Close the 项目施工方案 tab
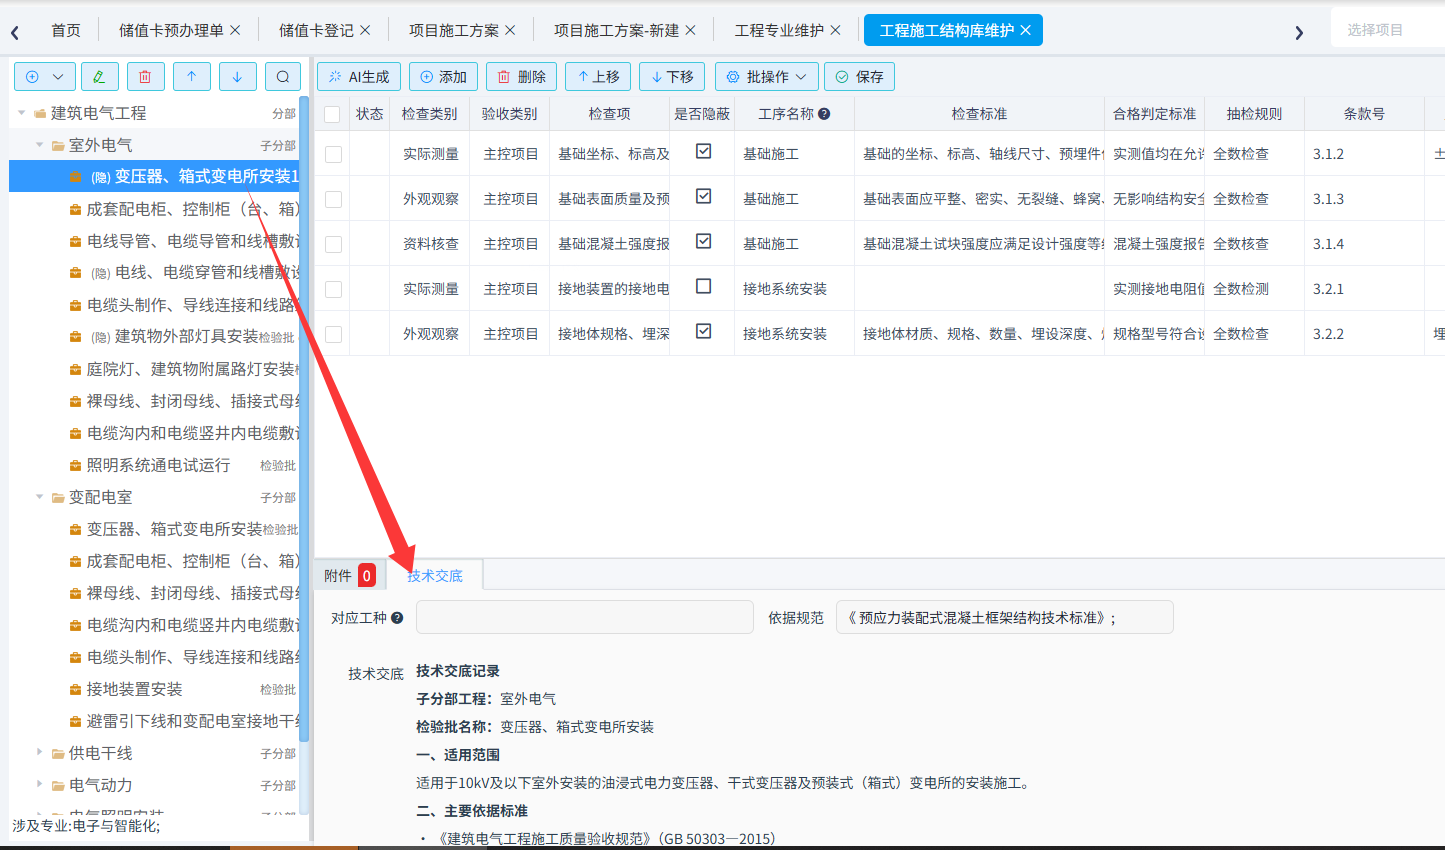This screenshot has height=850, width=1445. click(x=510, y=30)
